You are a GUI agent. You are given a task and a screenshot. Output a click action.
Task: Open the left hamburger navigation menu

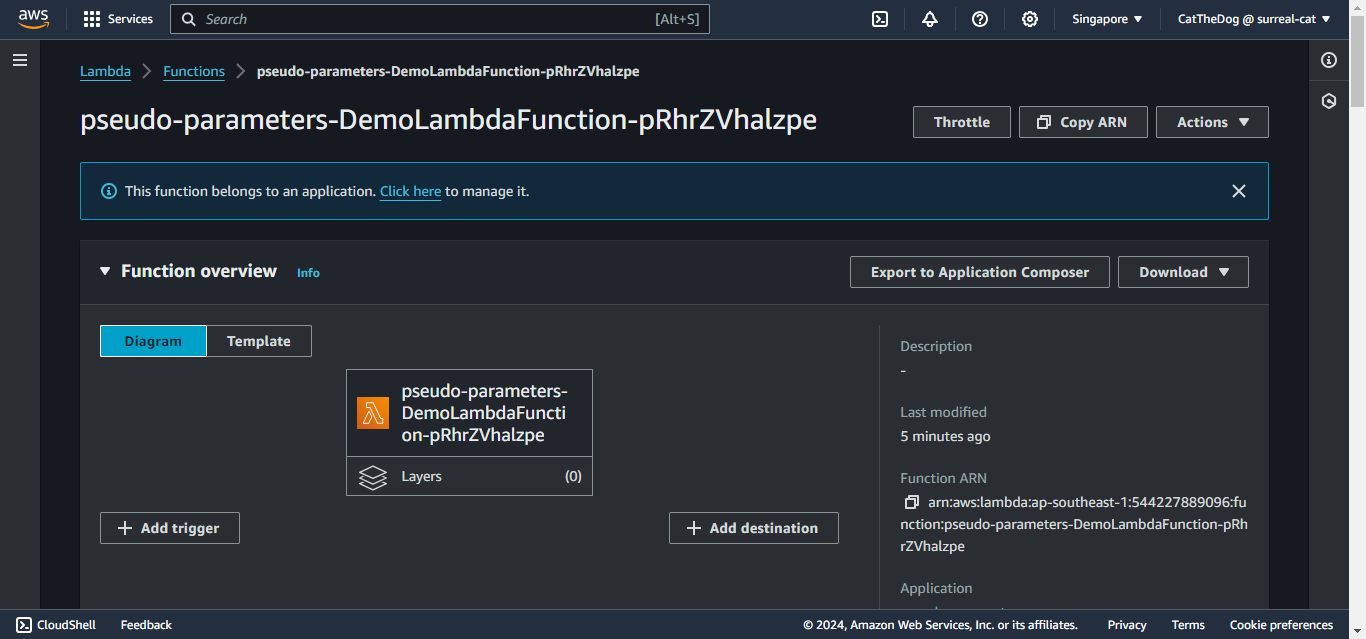pyautogui.click(x=20, y=60)
